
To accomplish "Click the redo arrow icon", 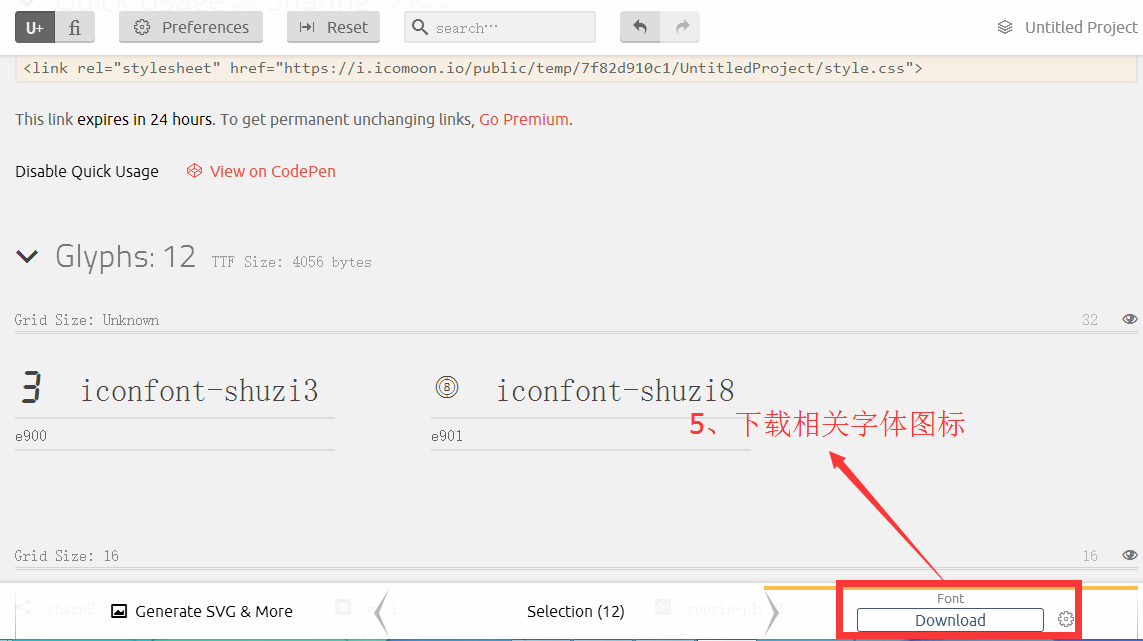I will (682, 28).
